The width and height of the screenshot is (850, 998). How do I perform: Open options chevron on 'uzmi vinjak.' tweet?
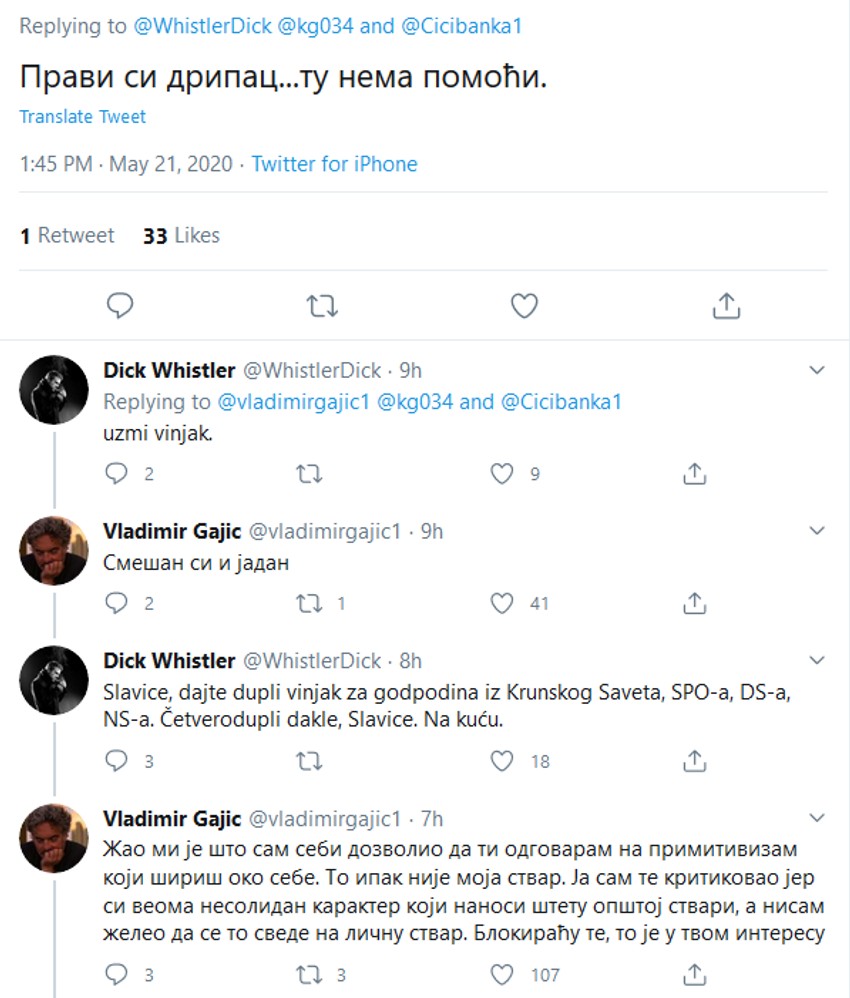tap(817, 371)
